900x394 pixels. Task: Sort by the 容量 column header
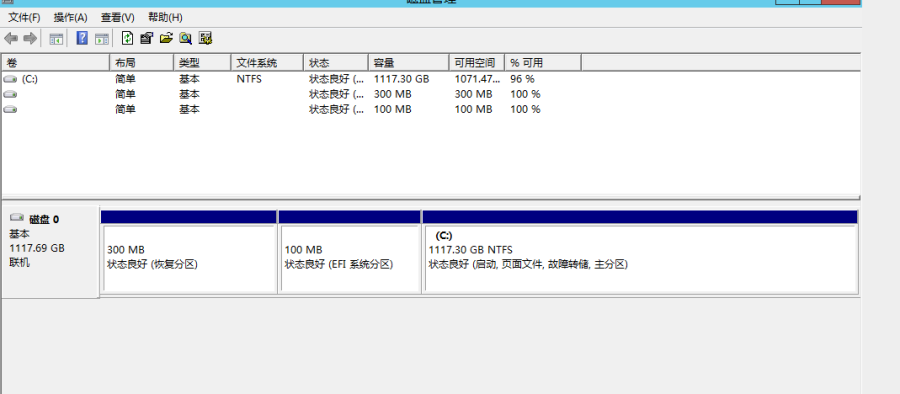point(408,63)
